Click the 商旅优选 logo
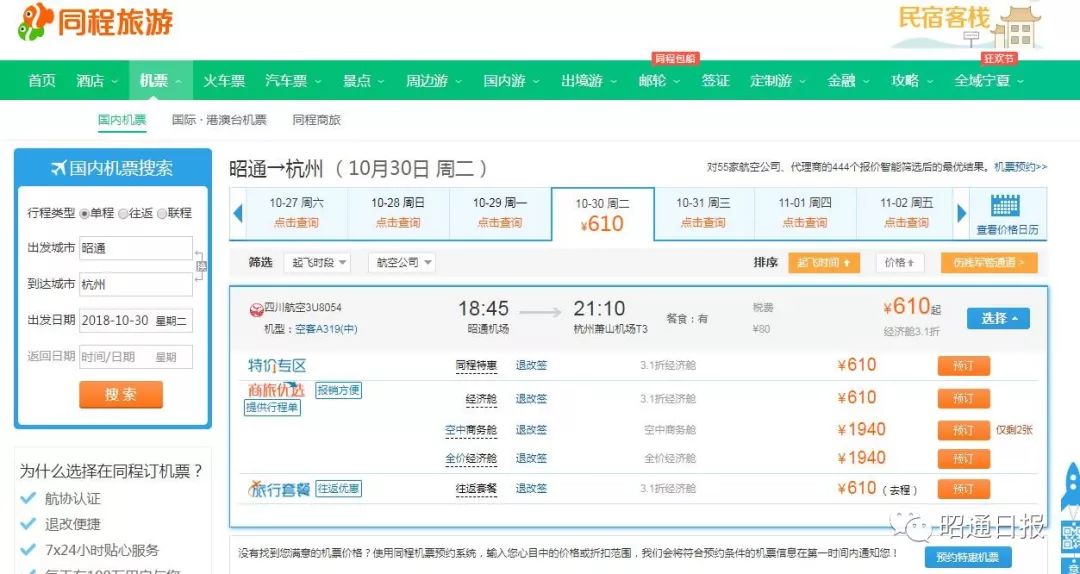1080x574 pixels. (x=276, y=389)
